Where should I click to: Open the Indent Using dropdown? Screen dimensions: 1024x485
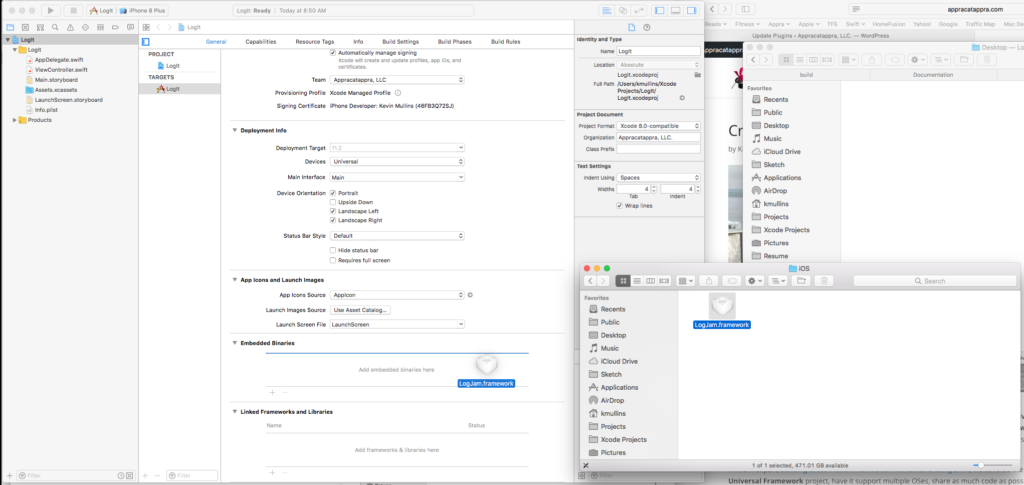[x=658, y=178]
